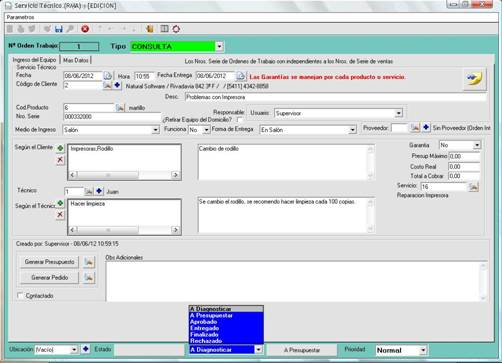Image resolution: width=502 pixels, height=363 pixels.
Task: Click the blue floppy disk save icon
Action: coord(59,29)
